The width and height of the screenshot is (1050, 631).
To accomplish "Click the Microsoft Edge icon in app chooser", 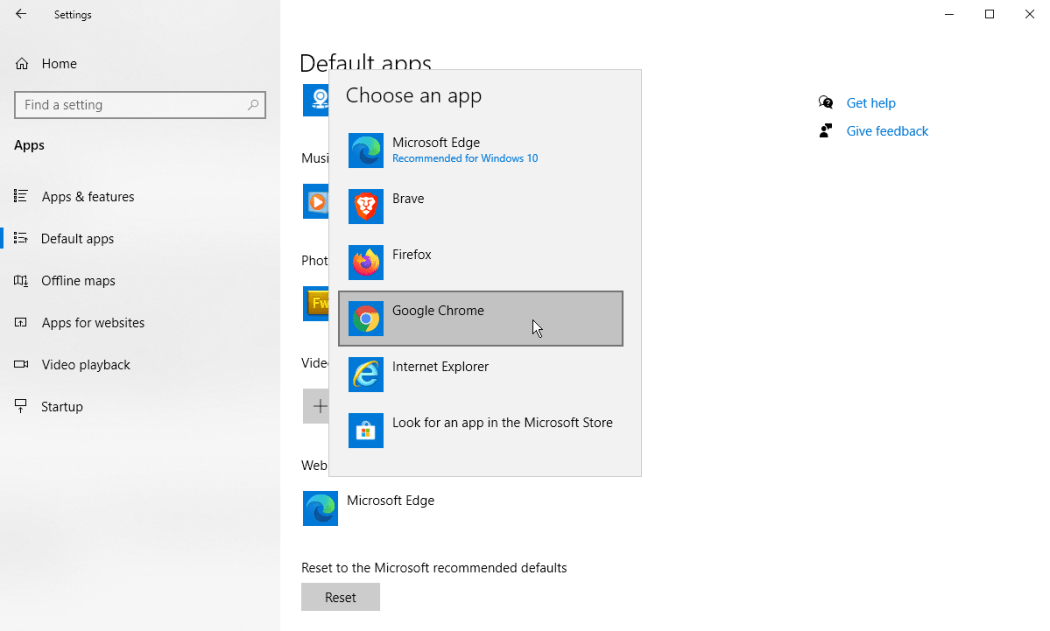I will click(366, 151).
